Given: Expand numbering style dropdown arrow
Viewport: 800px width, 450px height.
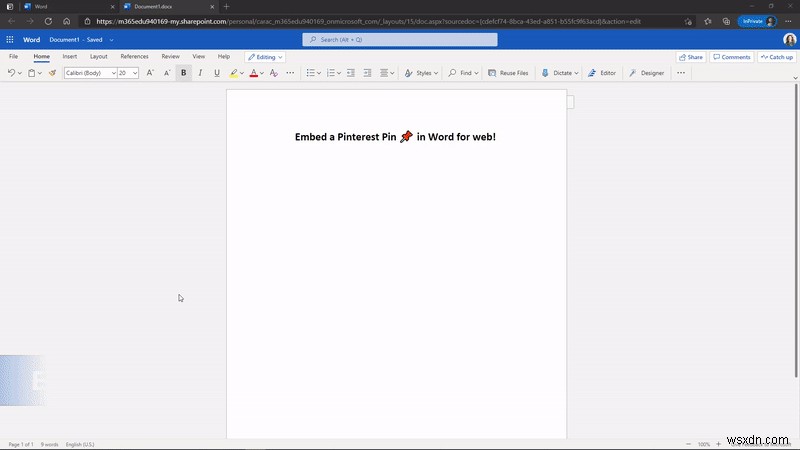Looking at the screenshot, I should pyautogui.click(x=339, y=73).
